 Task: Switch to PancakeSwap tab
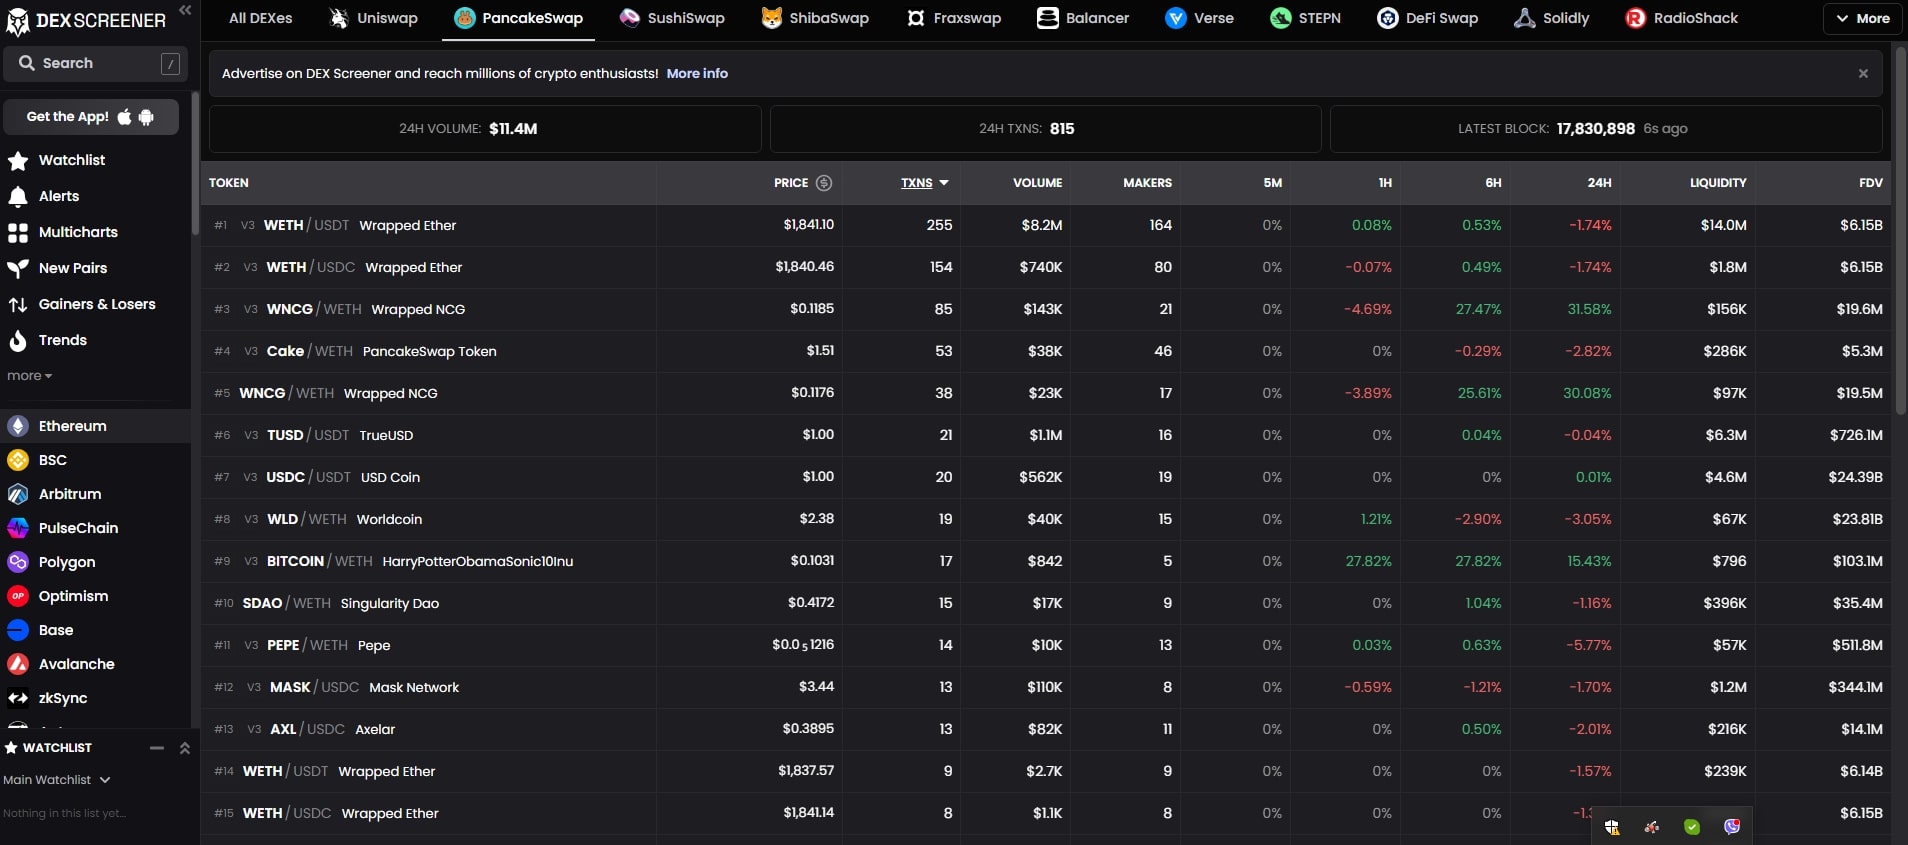(518, 18)
